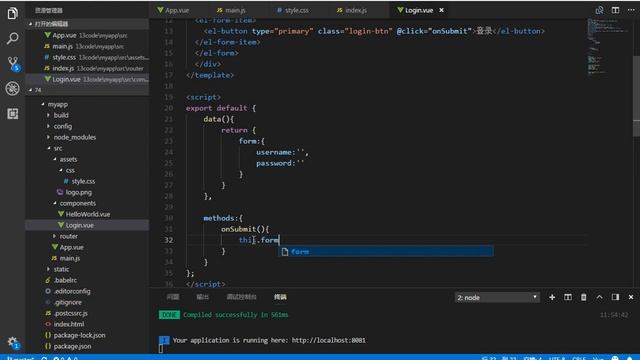Select the 2: node terminal dropdown
This screenshot has height=360, width=640.
pyautogui.click(x=497, y=298)
